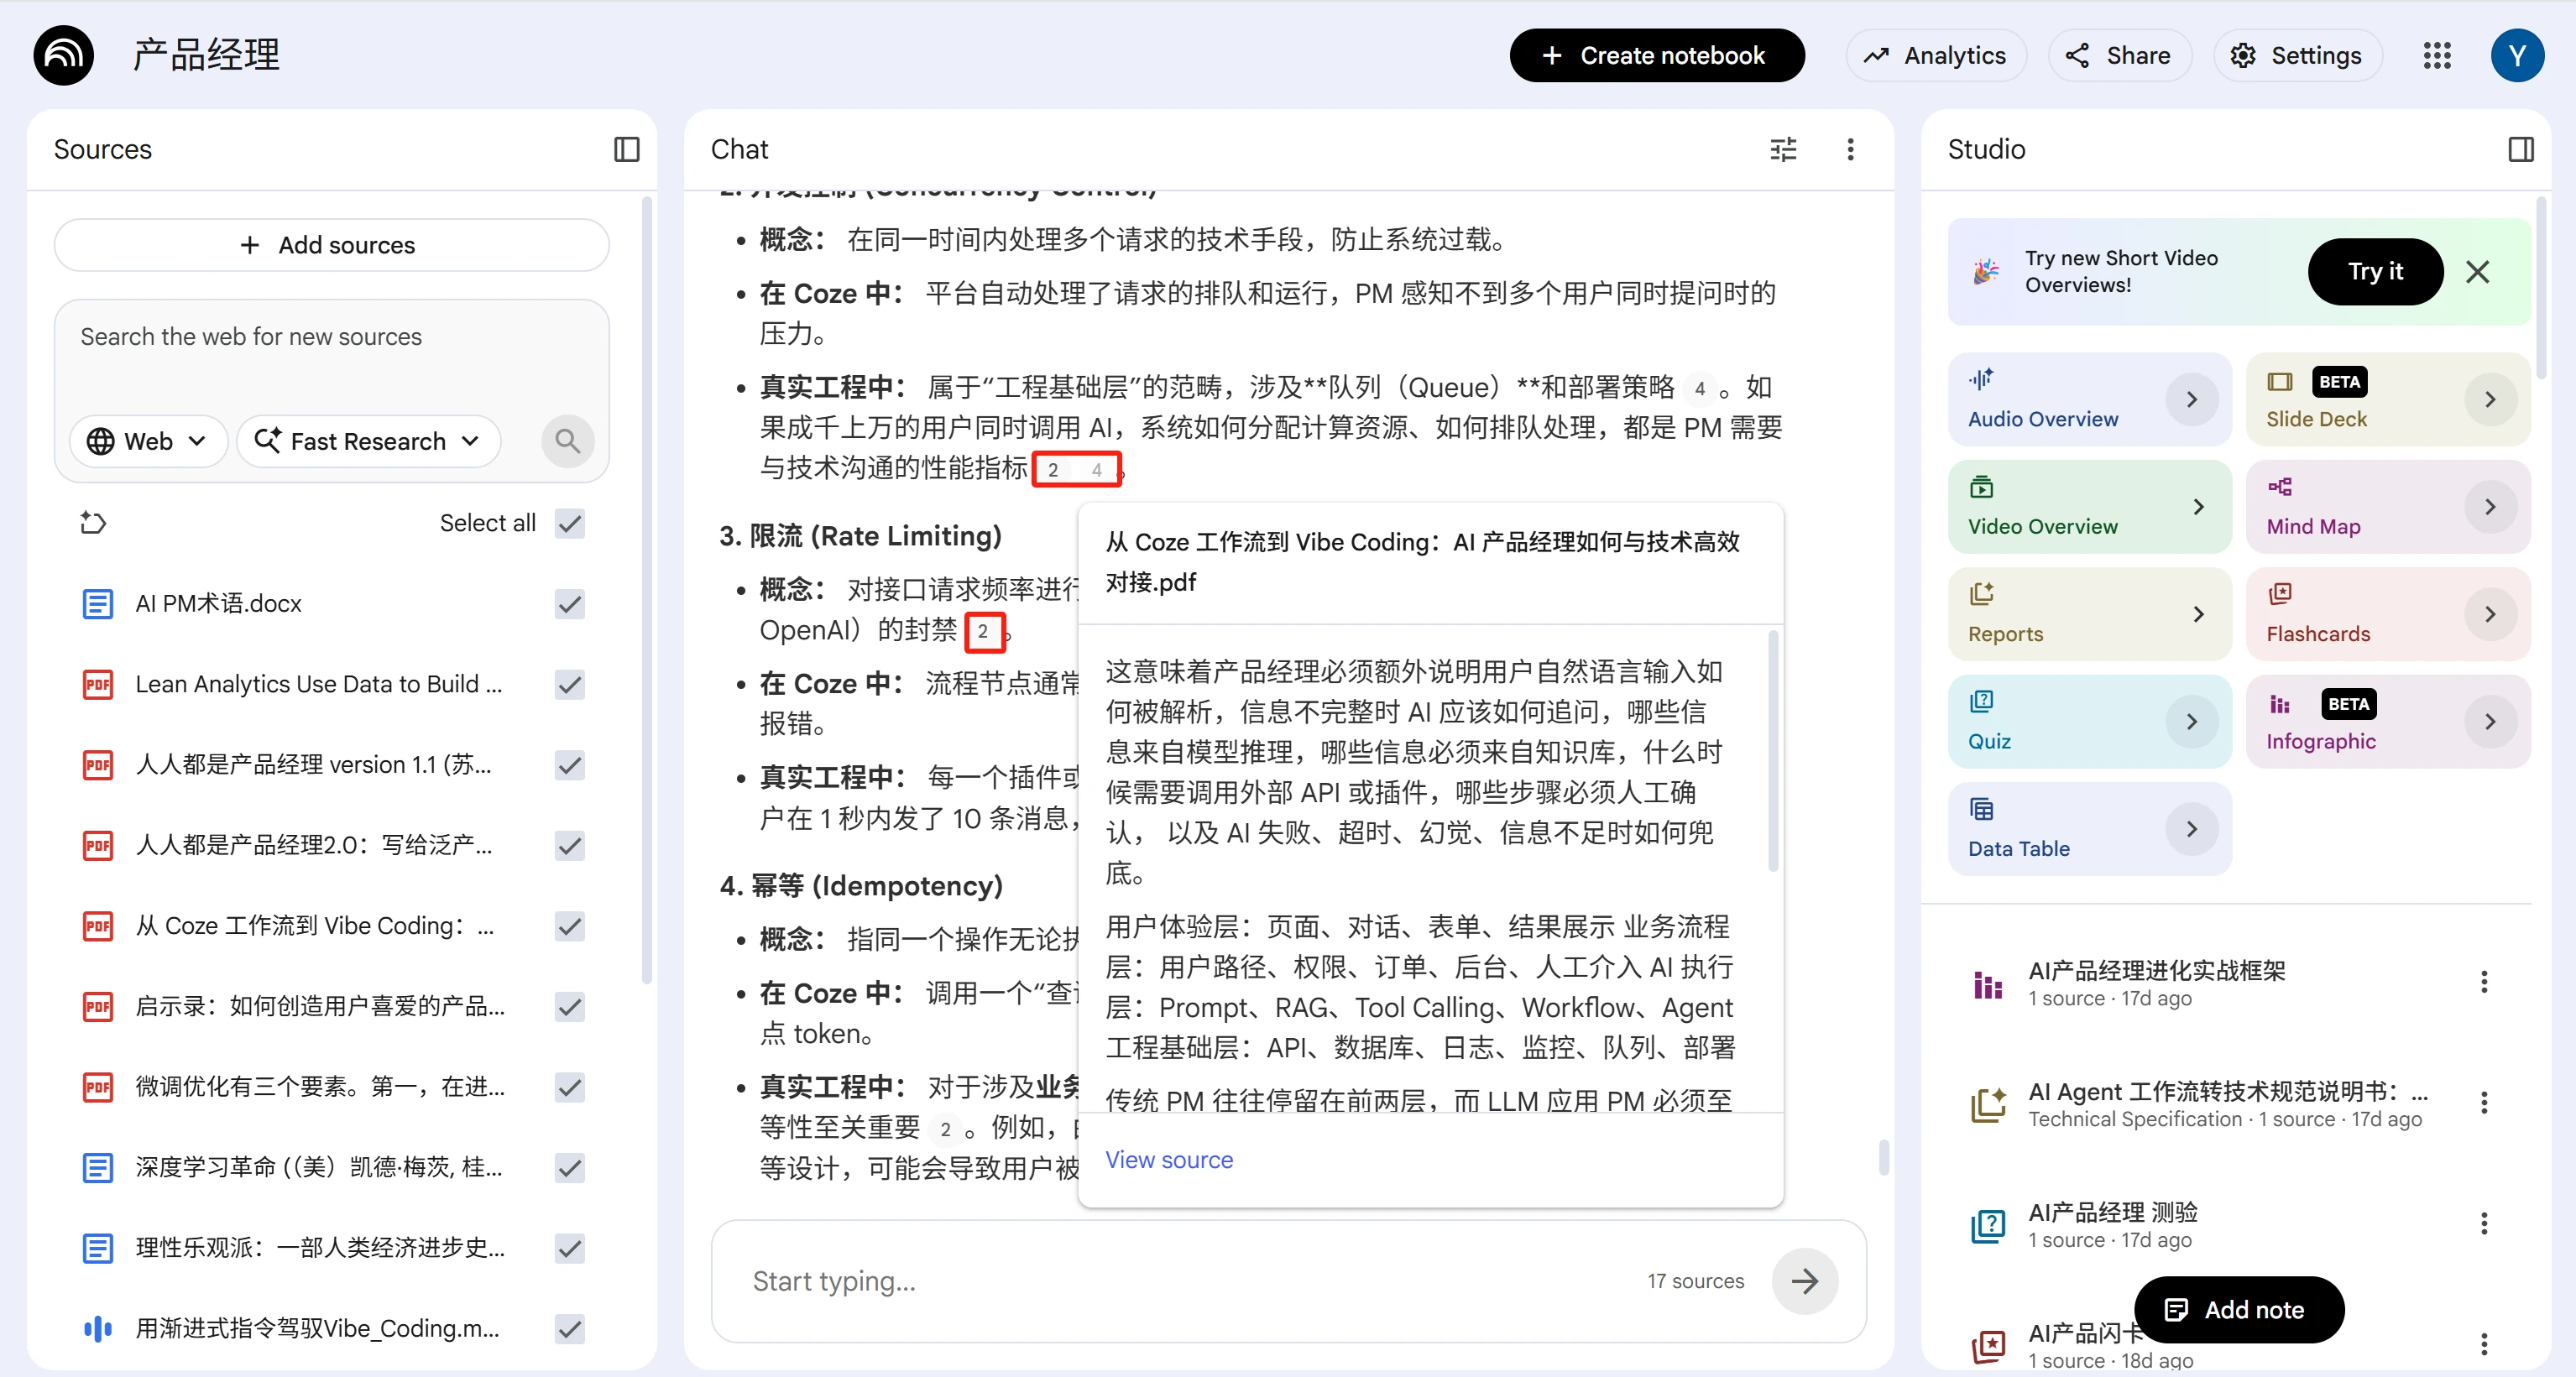
Task: Open the Fast Research dropdown
Action: click(x=368, y=441)
